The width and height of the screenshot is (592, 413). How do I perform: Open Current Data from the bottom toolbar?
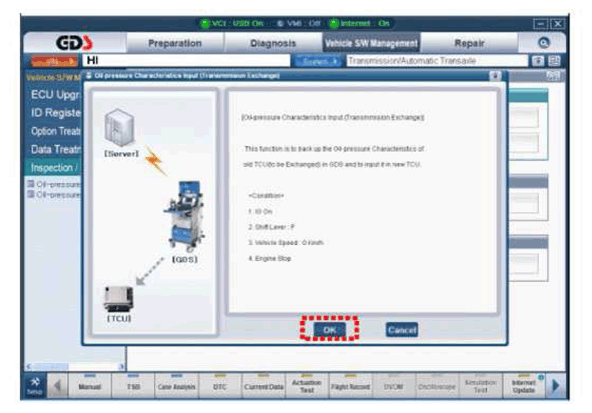264,386
